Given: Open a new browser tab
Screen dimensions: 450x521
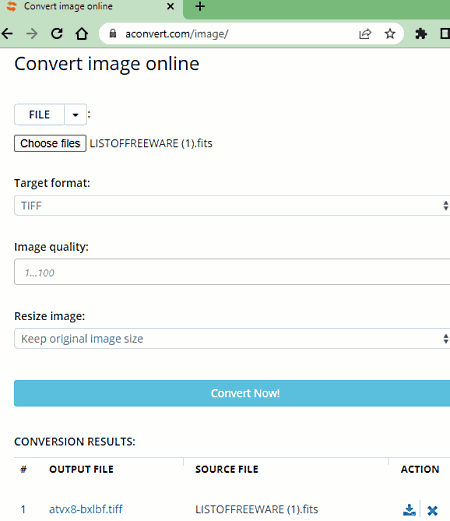Looking at the screenshot, I should (200, 6).
